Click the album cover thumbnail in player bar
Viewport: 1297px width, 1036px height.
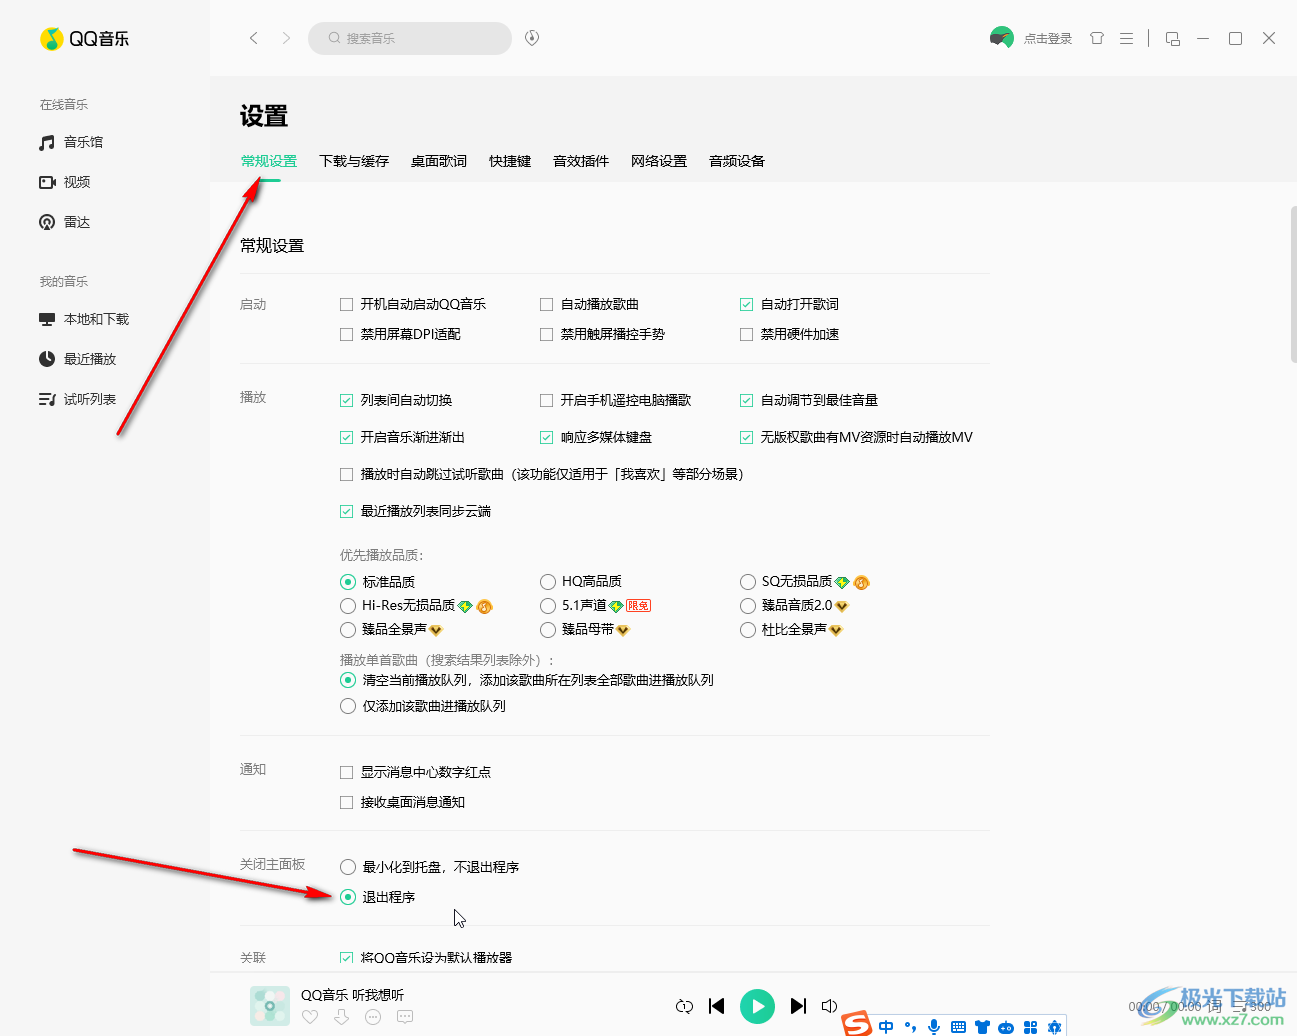(269, 1006)
